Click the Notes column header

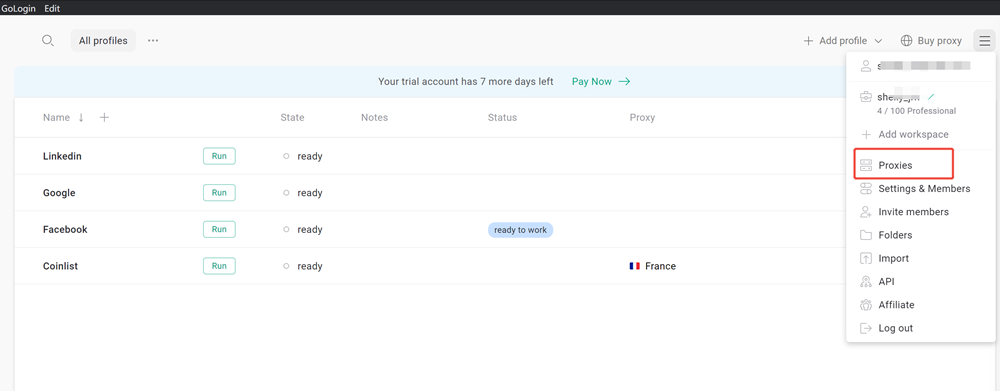coord(374,117)
